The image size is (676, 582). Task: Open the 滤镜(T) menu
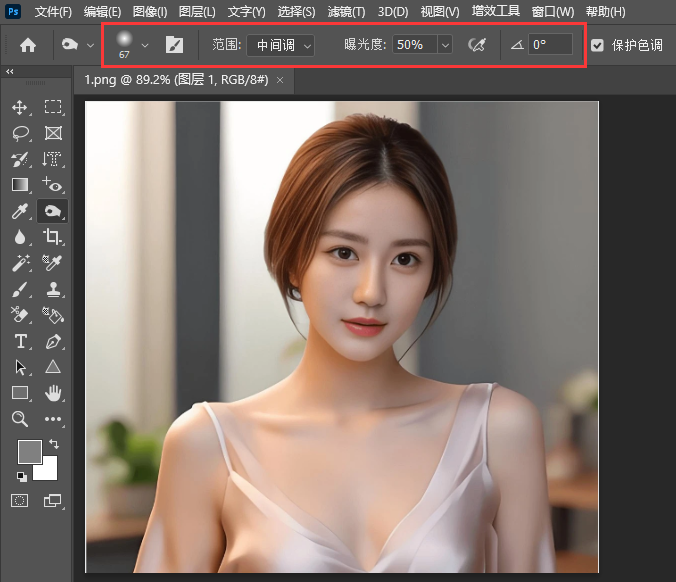point(346,12)
